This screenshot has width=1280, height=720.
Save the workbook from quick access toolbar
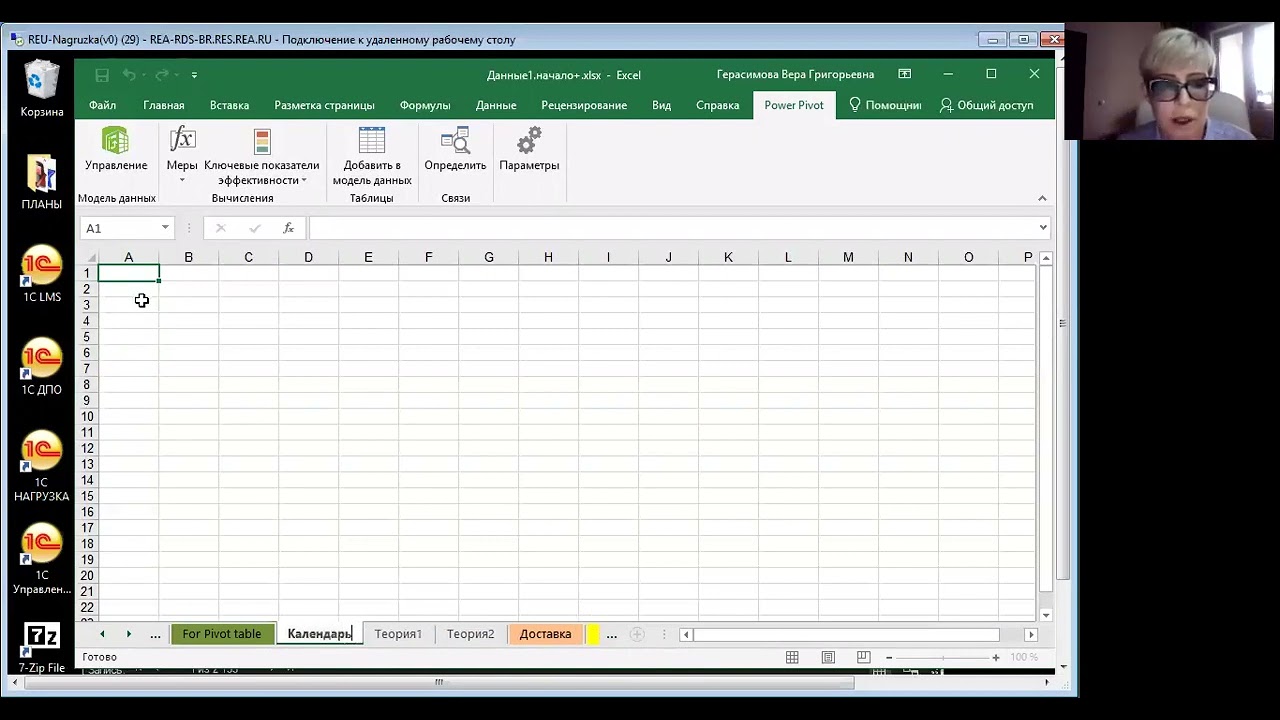pos(102,75)
